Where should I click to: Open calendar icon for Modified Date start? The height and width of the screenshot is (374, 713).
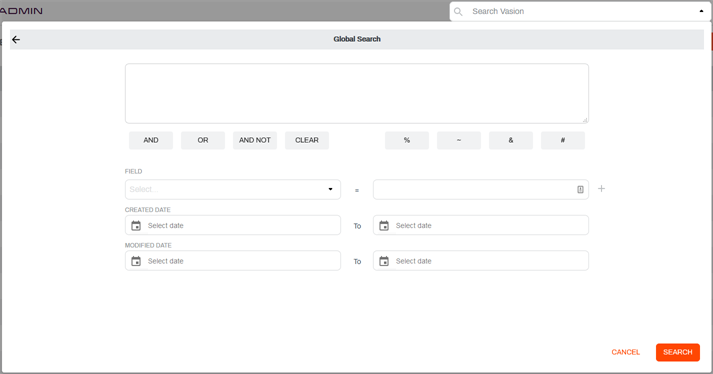pyautogui.click(x=136, y=261)
